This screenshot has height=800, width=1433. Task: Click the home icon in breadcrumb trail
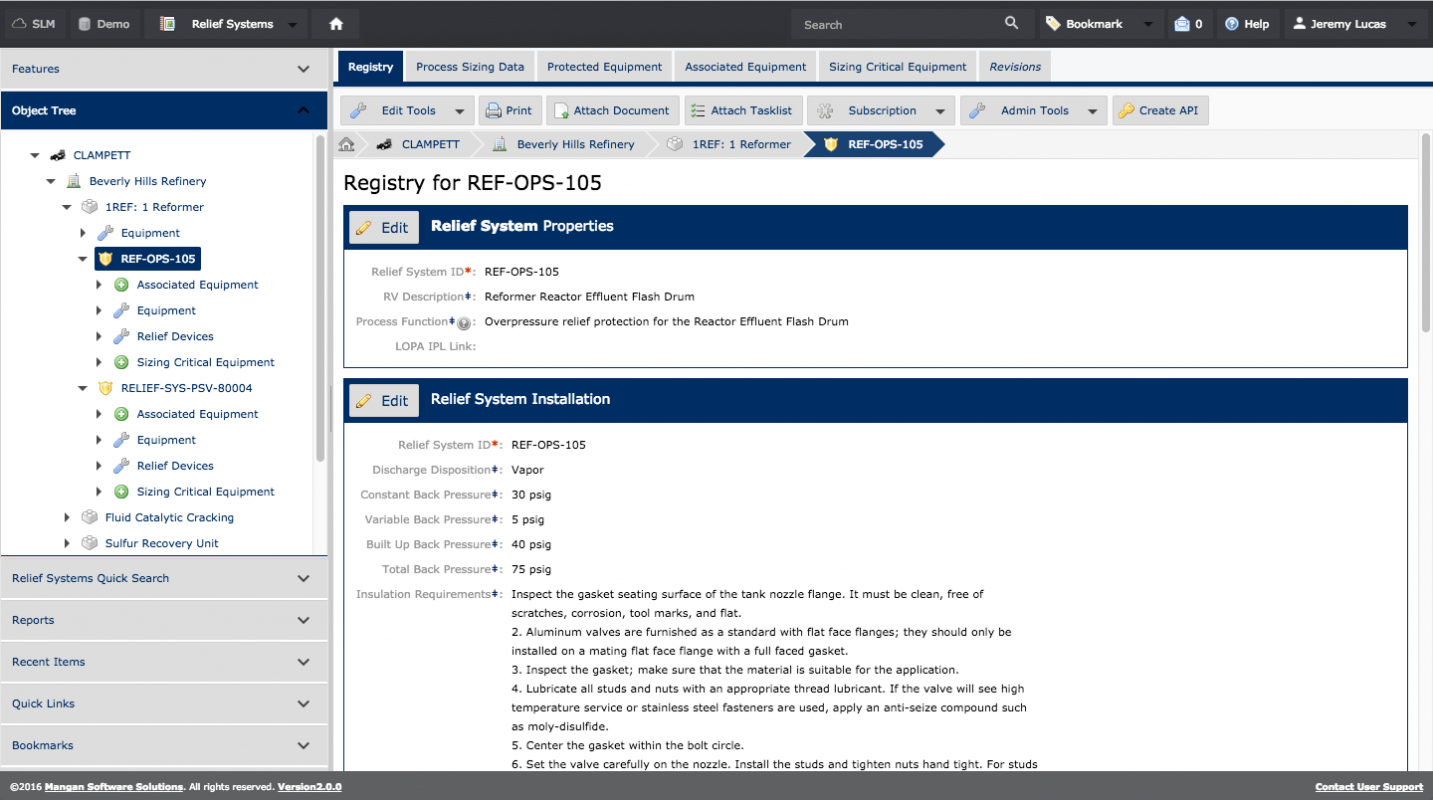(347, 144)
